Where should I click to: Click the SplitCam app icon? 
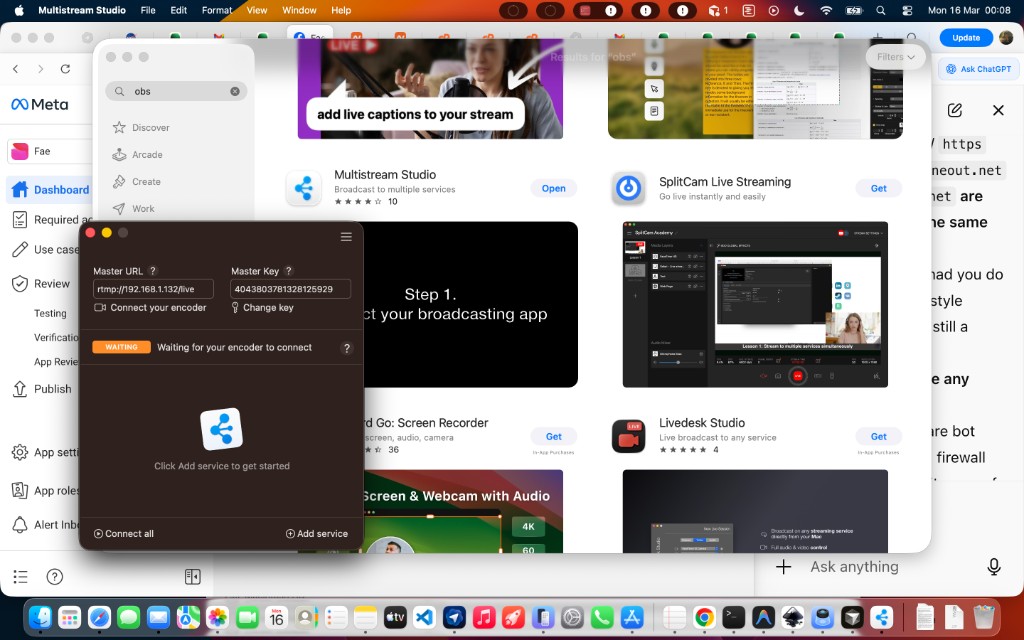[x=628, y=188]
